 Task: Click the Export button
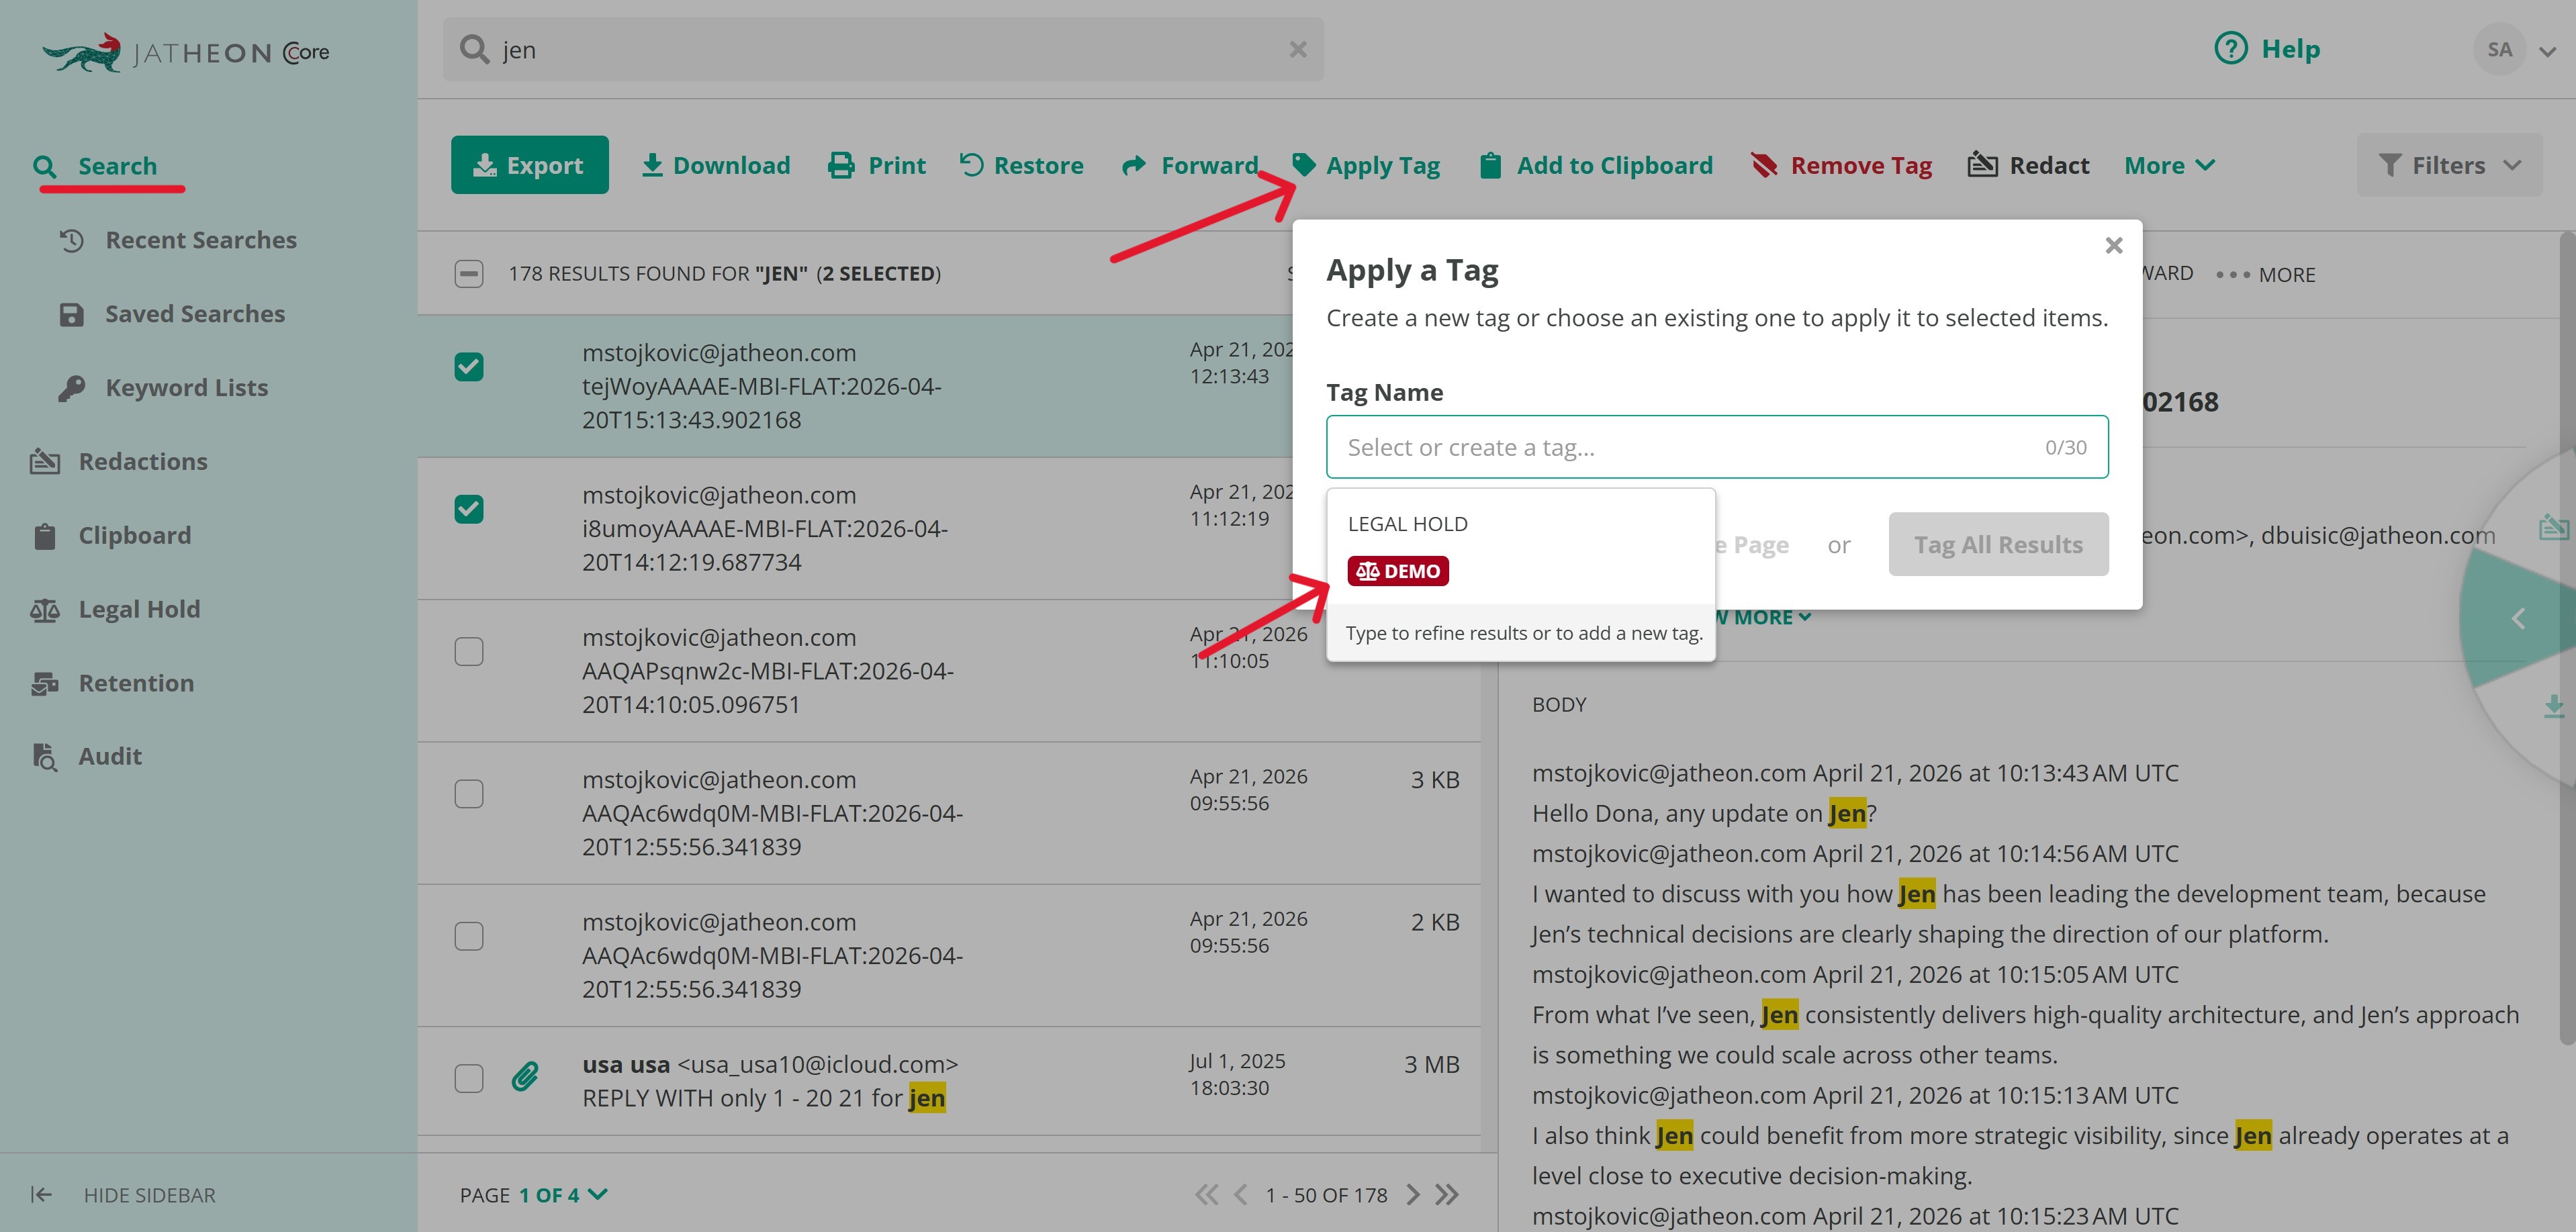click(x=530, y=165)
